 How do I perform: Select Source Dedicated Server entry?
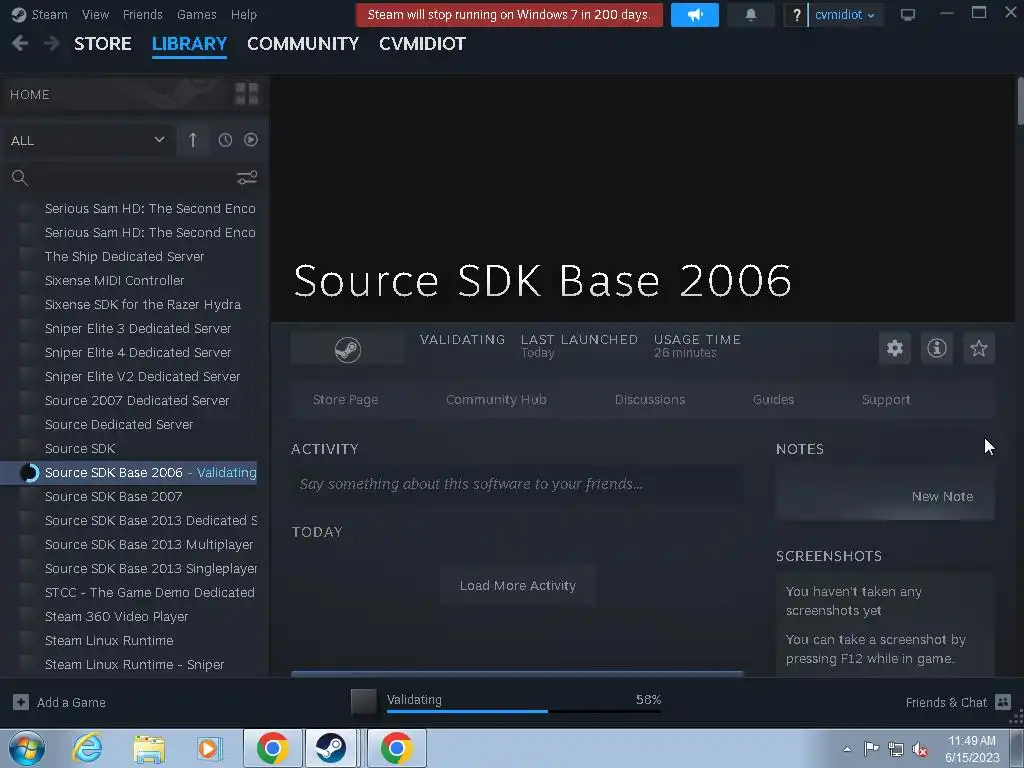[119, 424]
